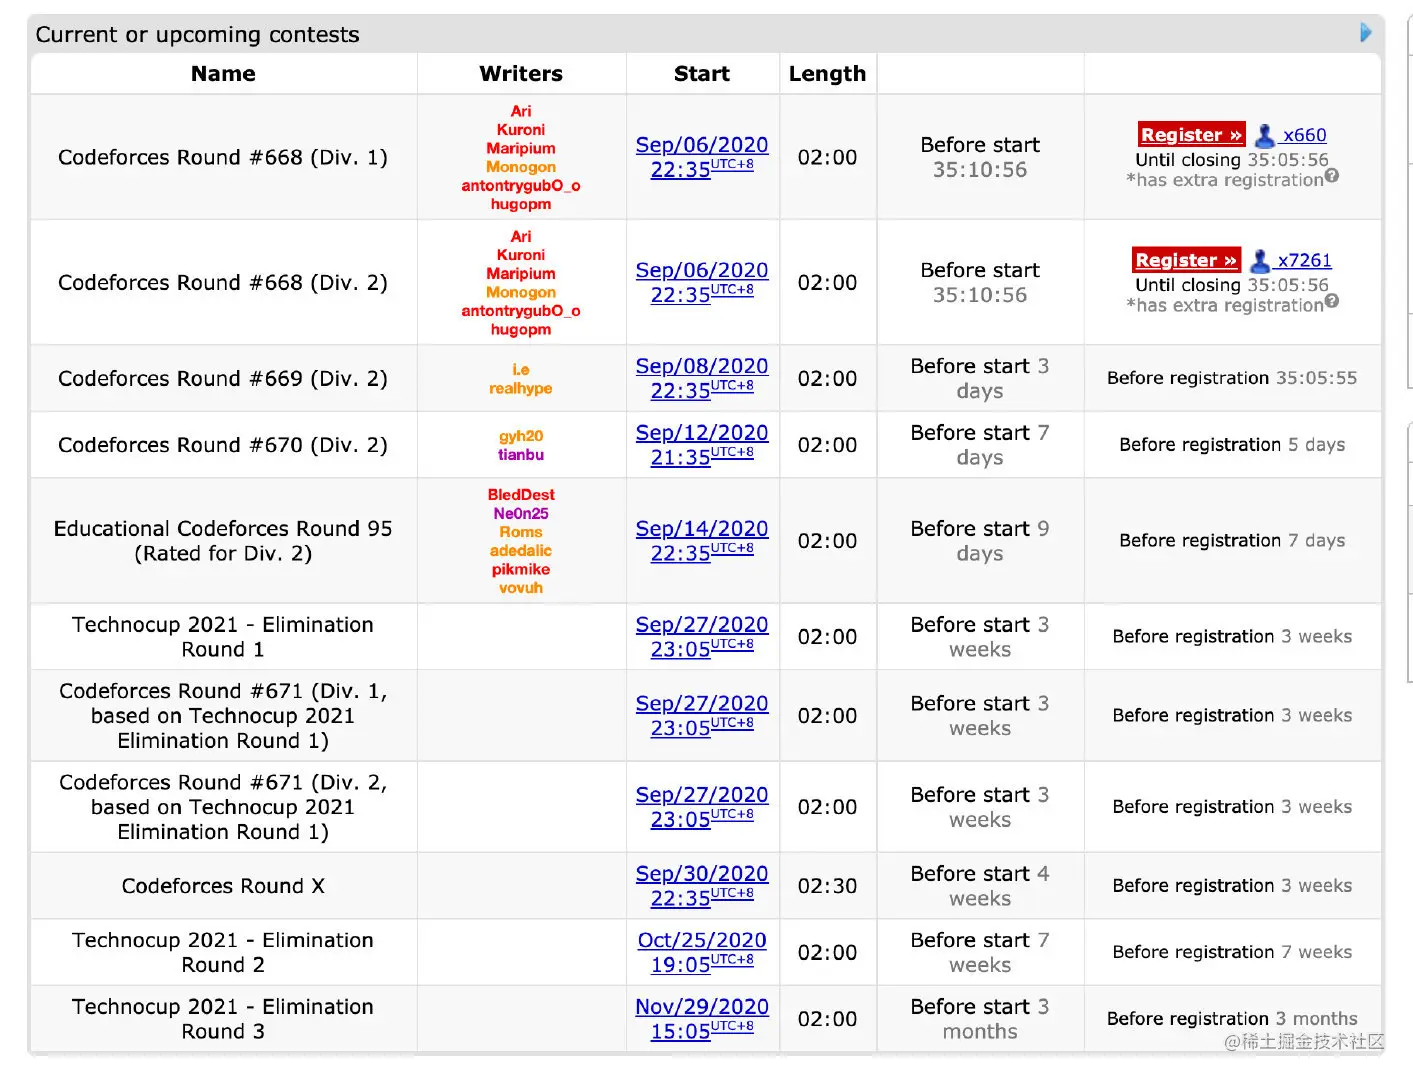The width and height of the screenshot is (1413, 1080).
Task: Open Nov/29/2020 15:05 start time link
Action: [x=702, y=1019]
